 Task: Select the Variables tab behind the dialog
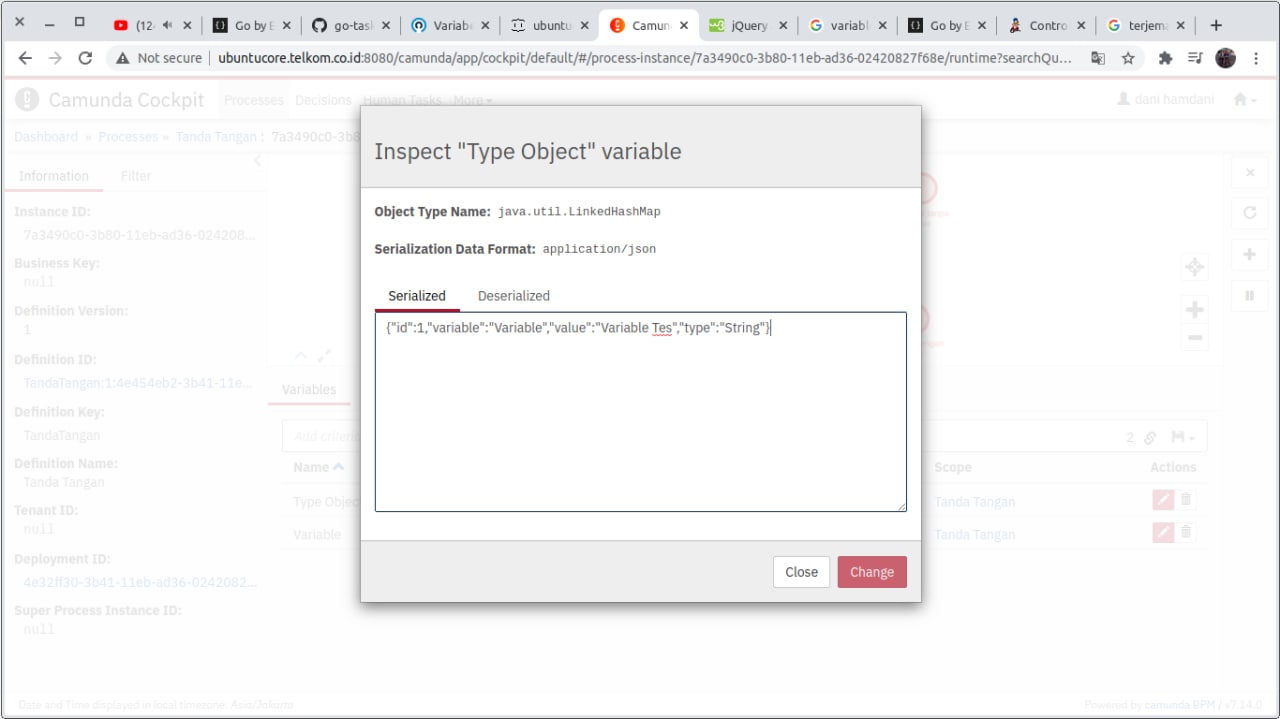pos(309,389)
